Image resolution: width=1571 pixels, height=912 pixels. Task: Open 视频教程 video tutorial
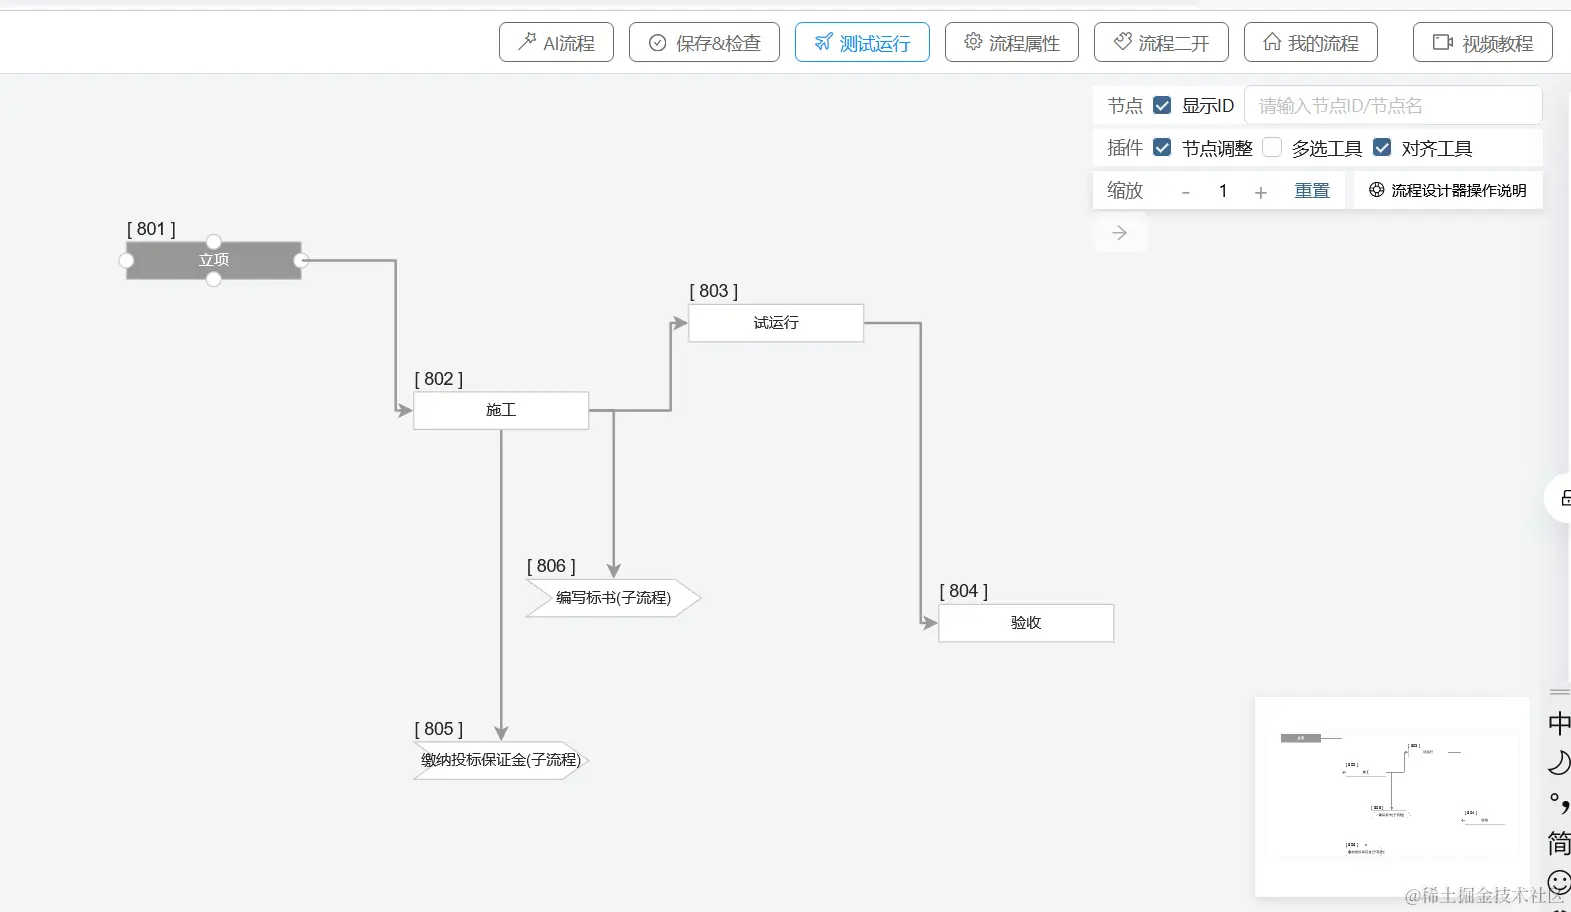point(1482,43)
